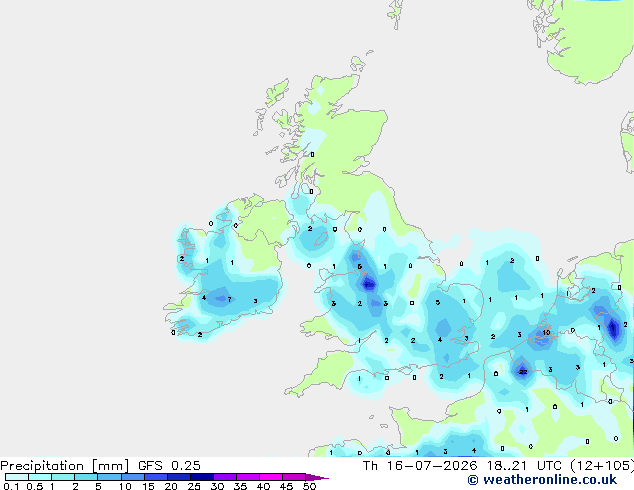Select the '18..21 UTC' time range text
Screen dimensions: 634x490
pos(524,466)
